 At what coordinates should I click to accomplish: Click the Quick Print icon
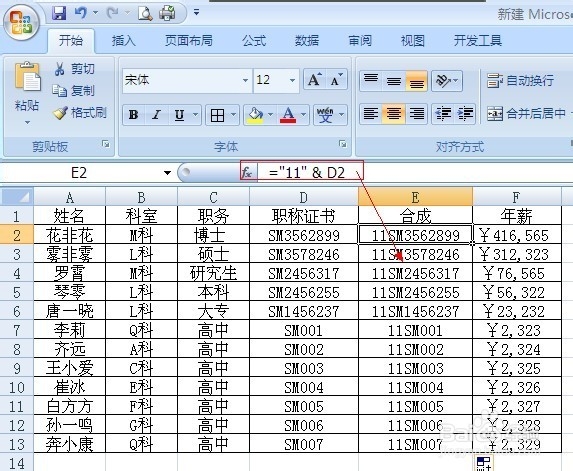[167, 14]
